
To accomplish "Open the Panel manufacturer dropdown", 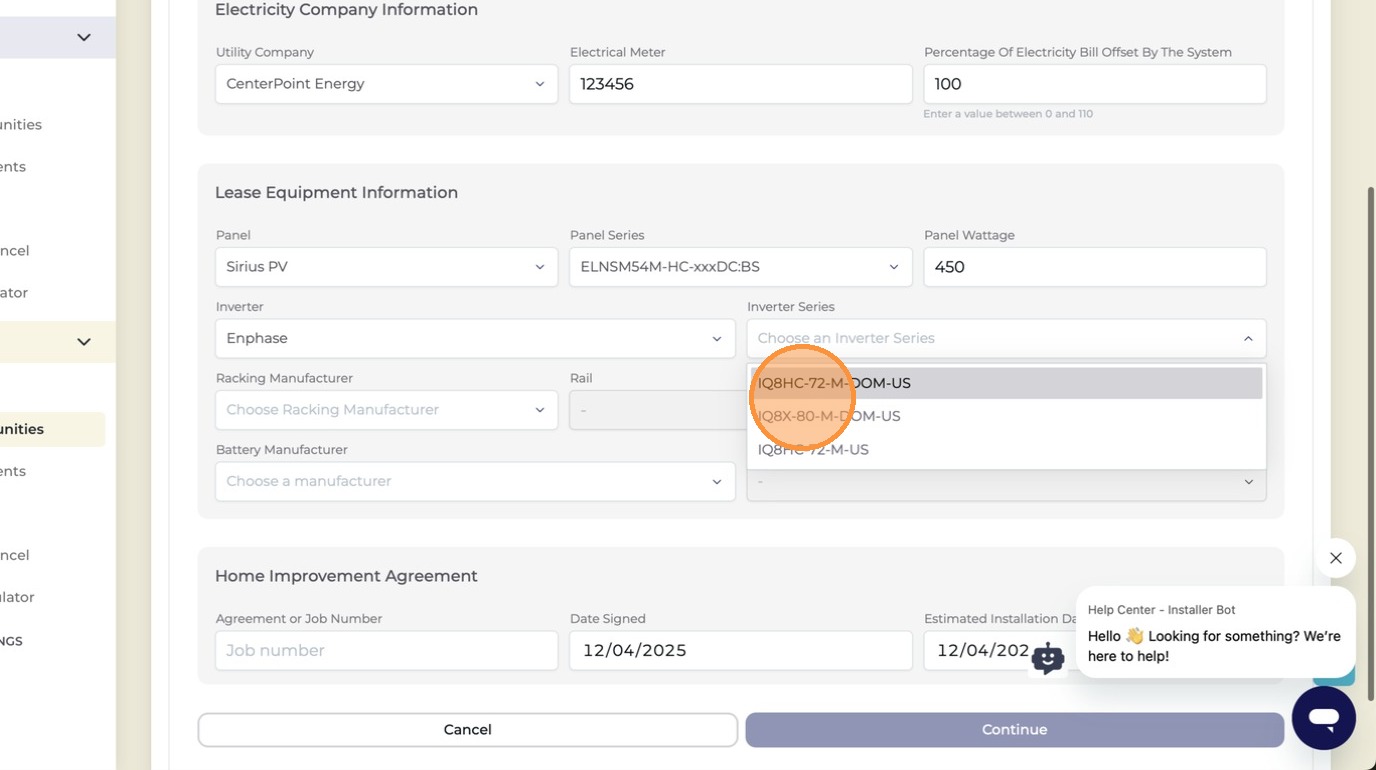I will [x=386, y=267].
